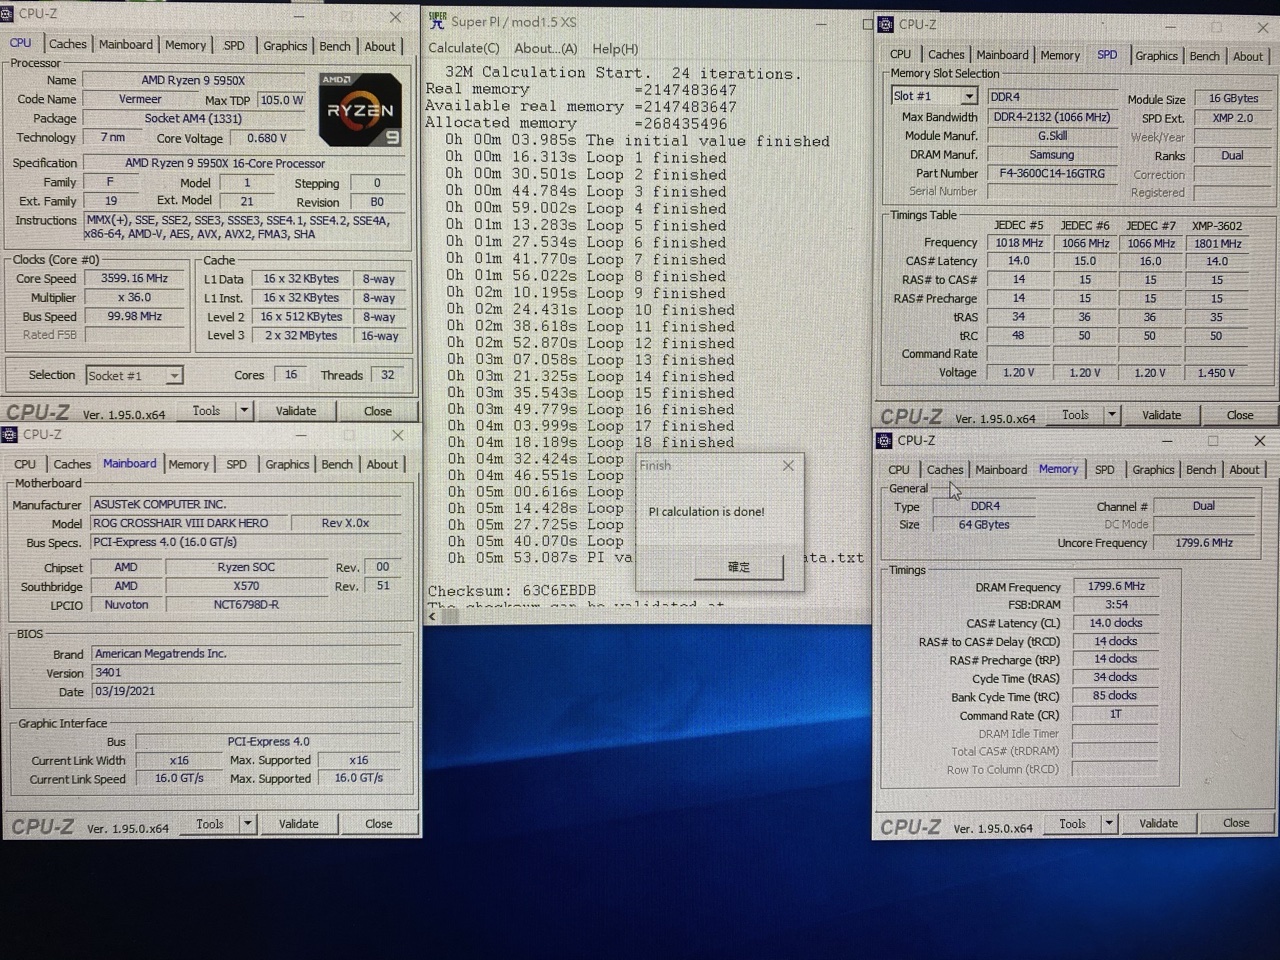Screen dimensions: 1280x960
Task: Switch to SPD tab in CPU window
Action: [x=234, y=45]
